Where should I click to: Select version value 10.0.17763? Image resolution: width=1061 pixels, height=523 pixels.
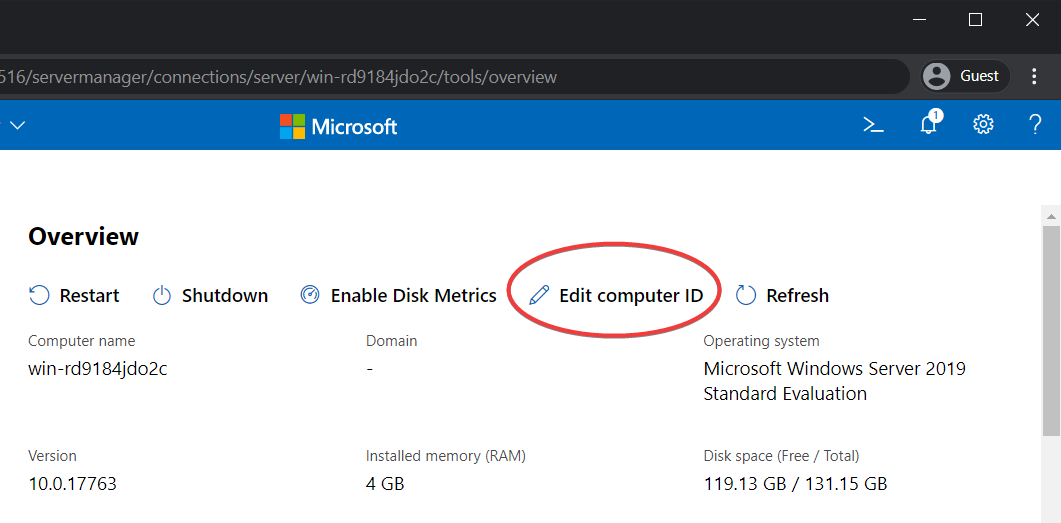[x=72, y=484]
